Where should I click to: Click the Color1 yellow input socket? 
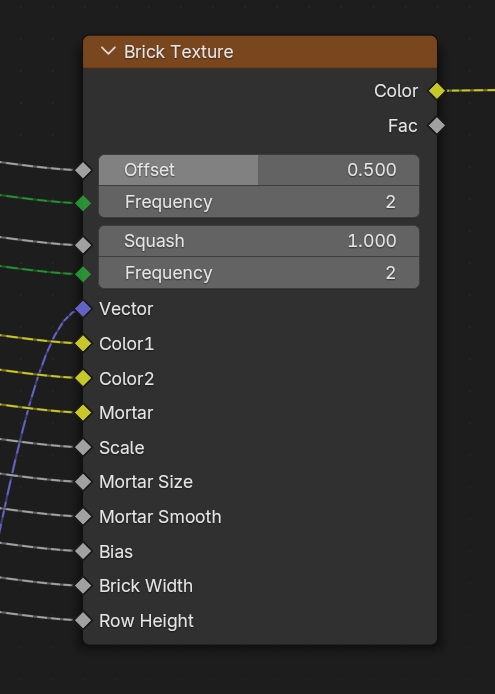(x=83, y=343)
